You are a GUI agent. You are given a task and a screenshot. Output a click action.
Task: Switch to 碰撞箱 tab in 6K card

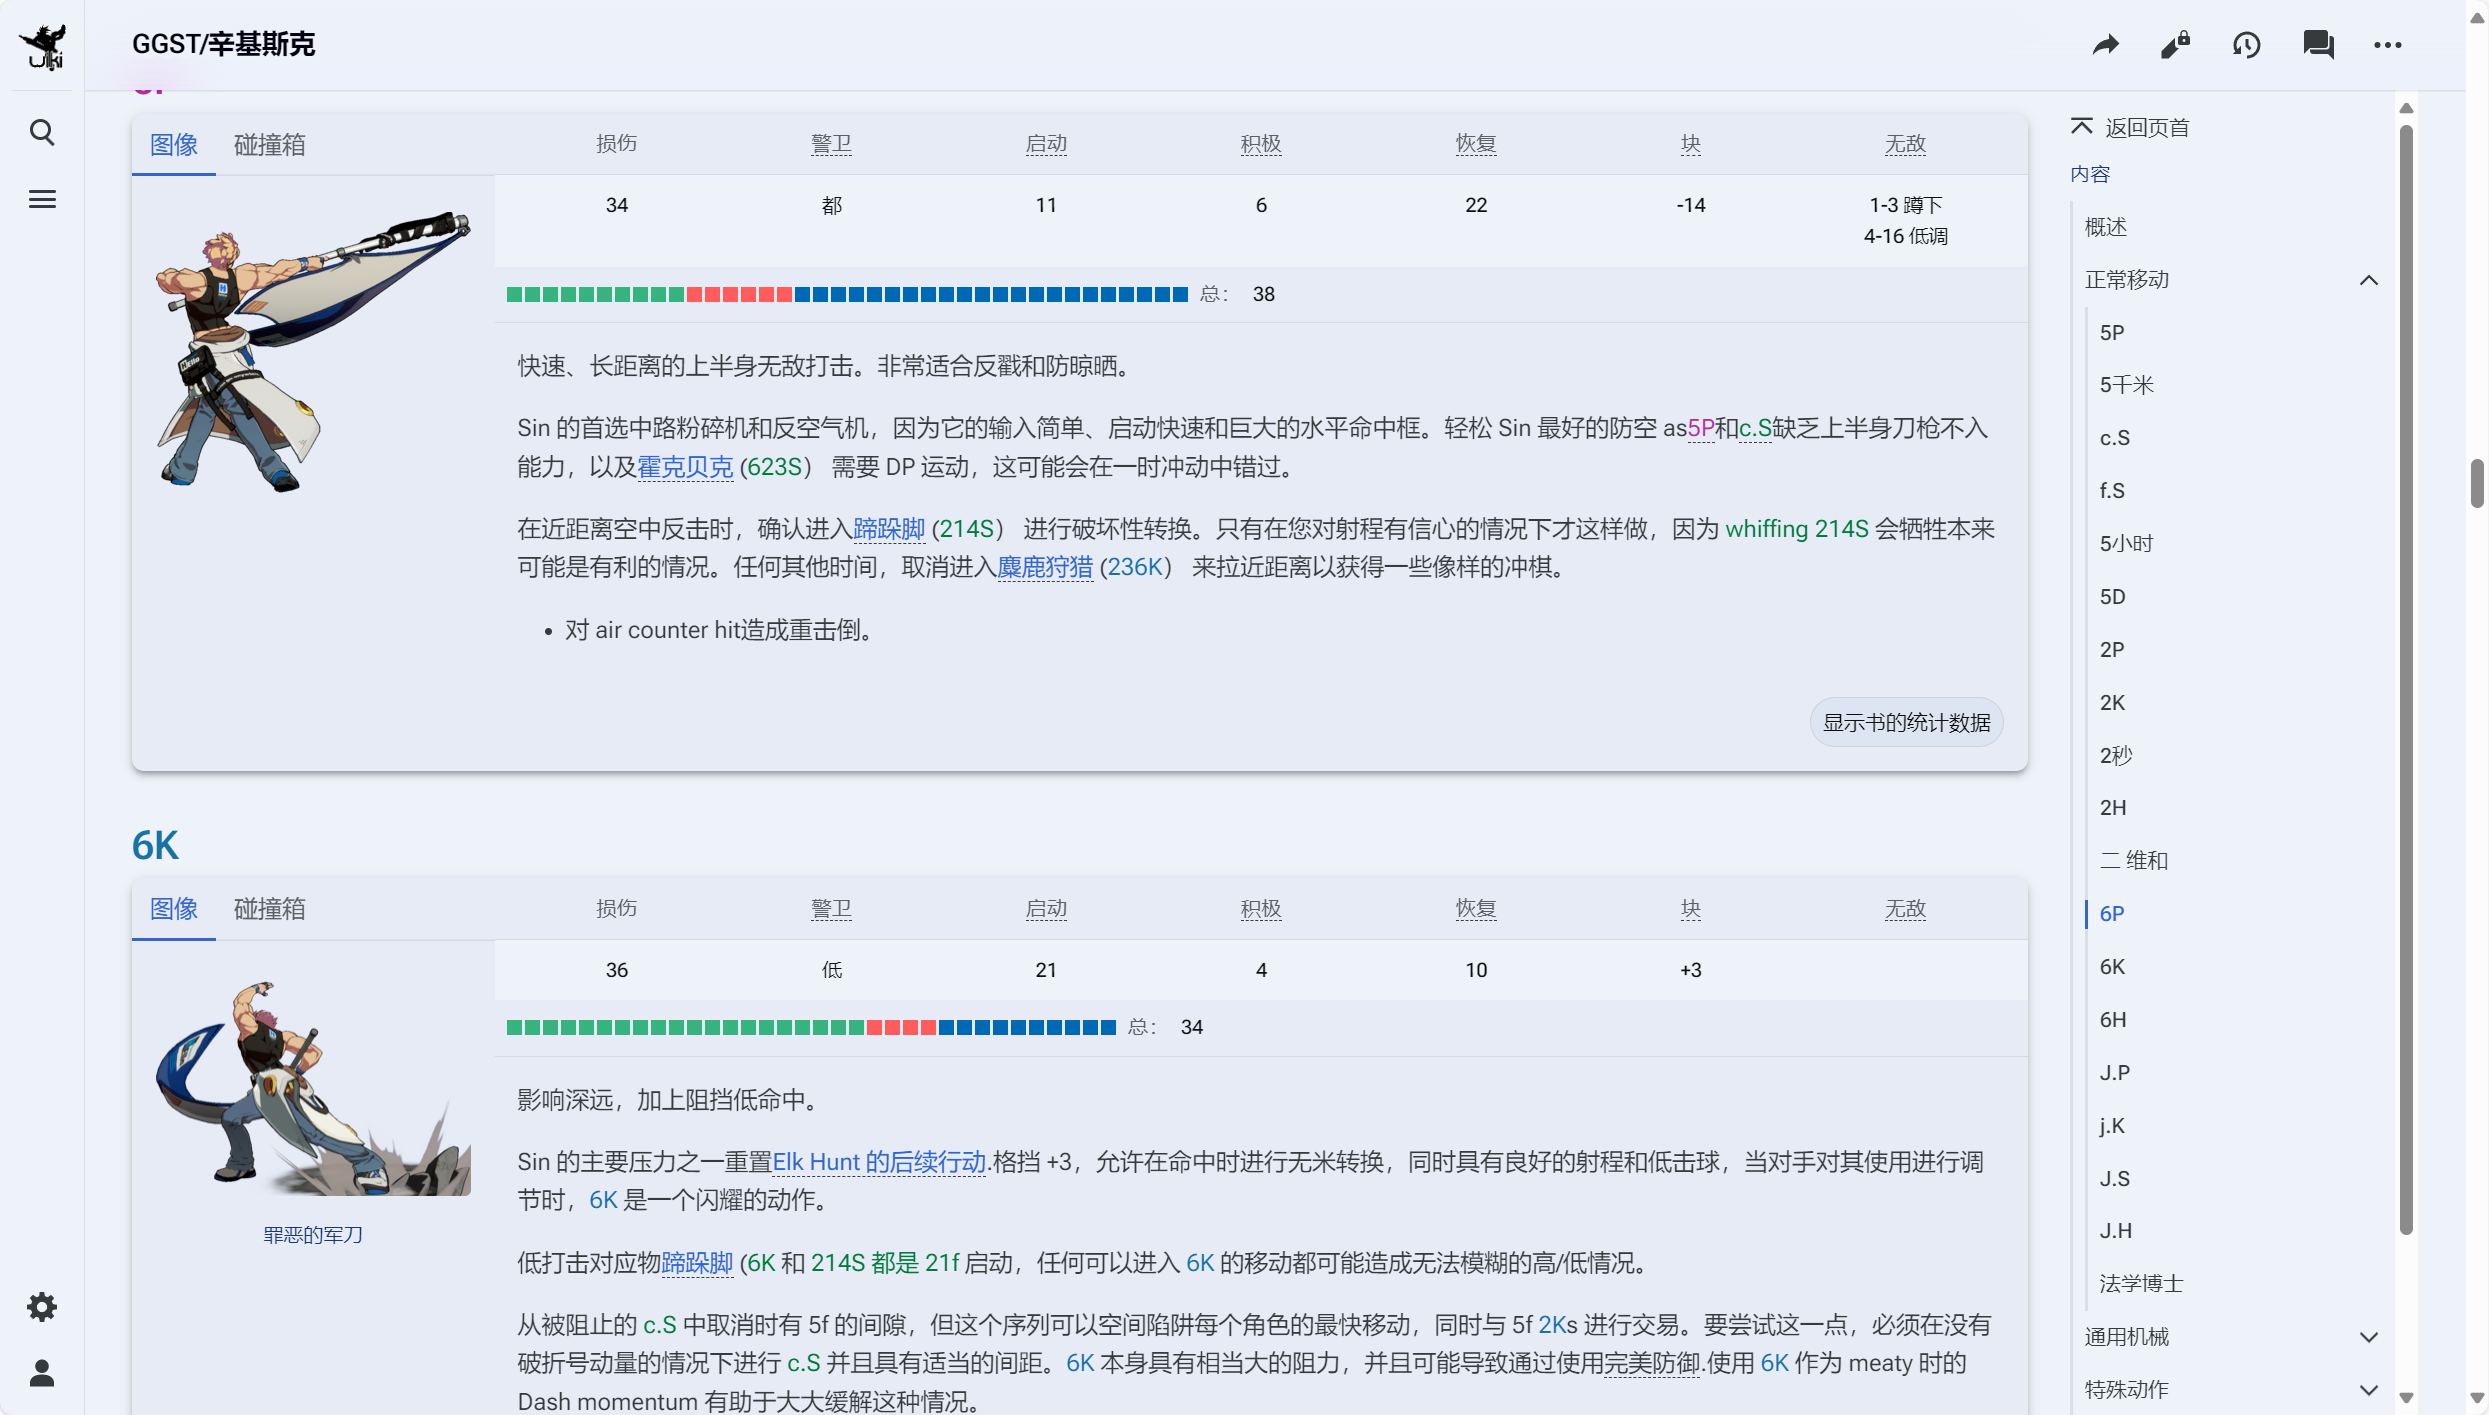pyautogui.click(x=270, y=909)
